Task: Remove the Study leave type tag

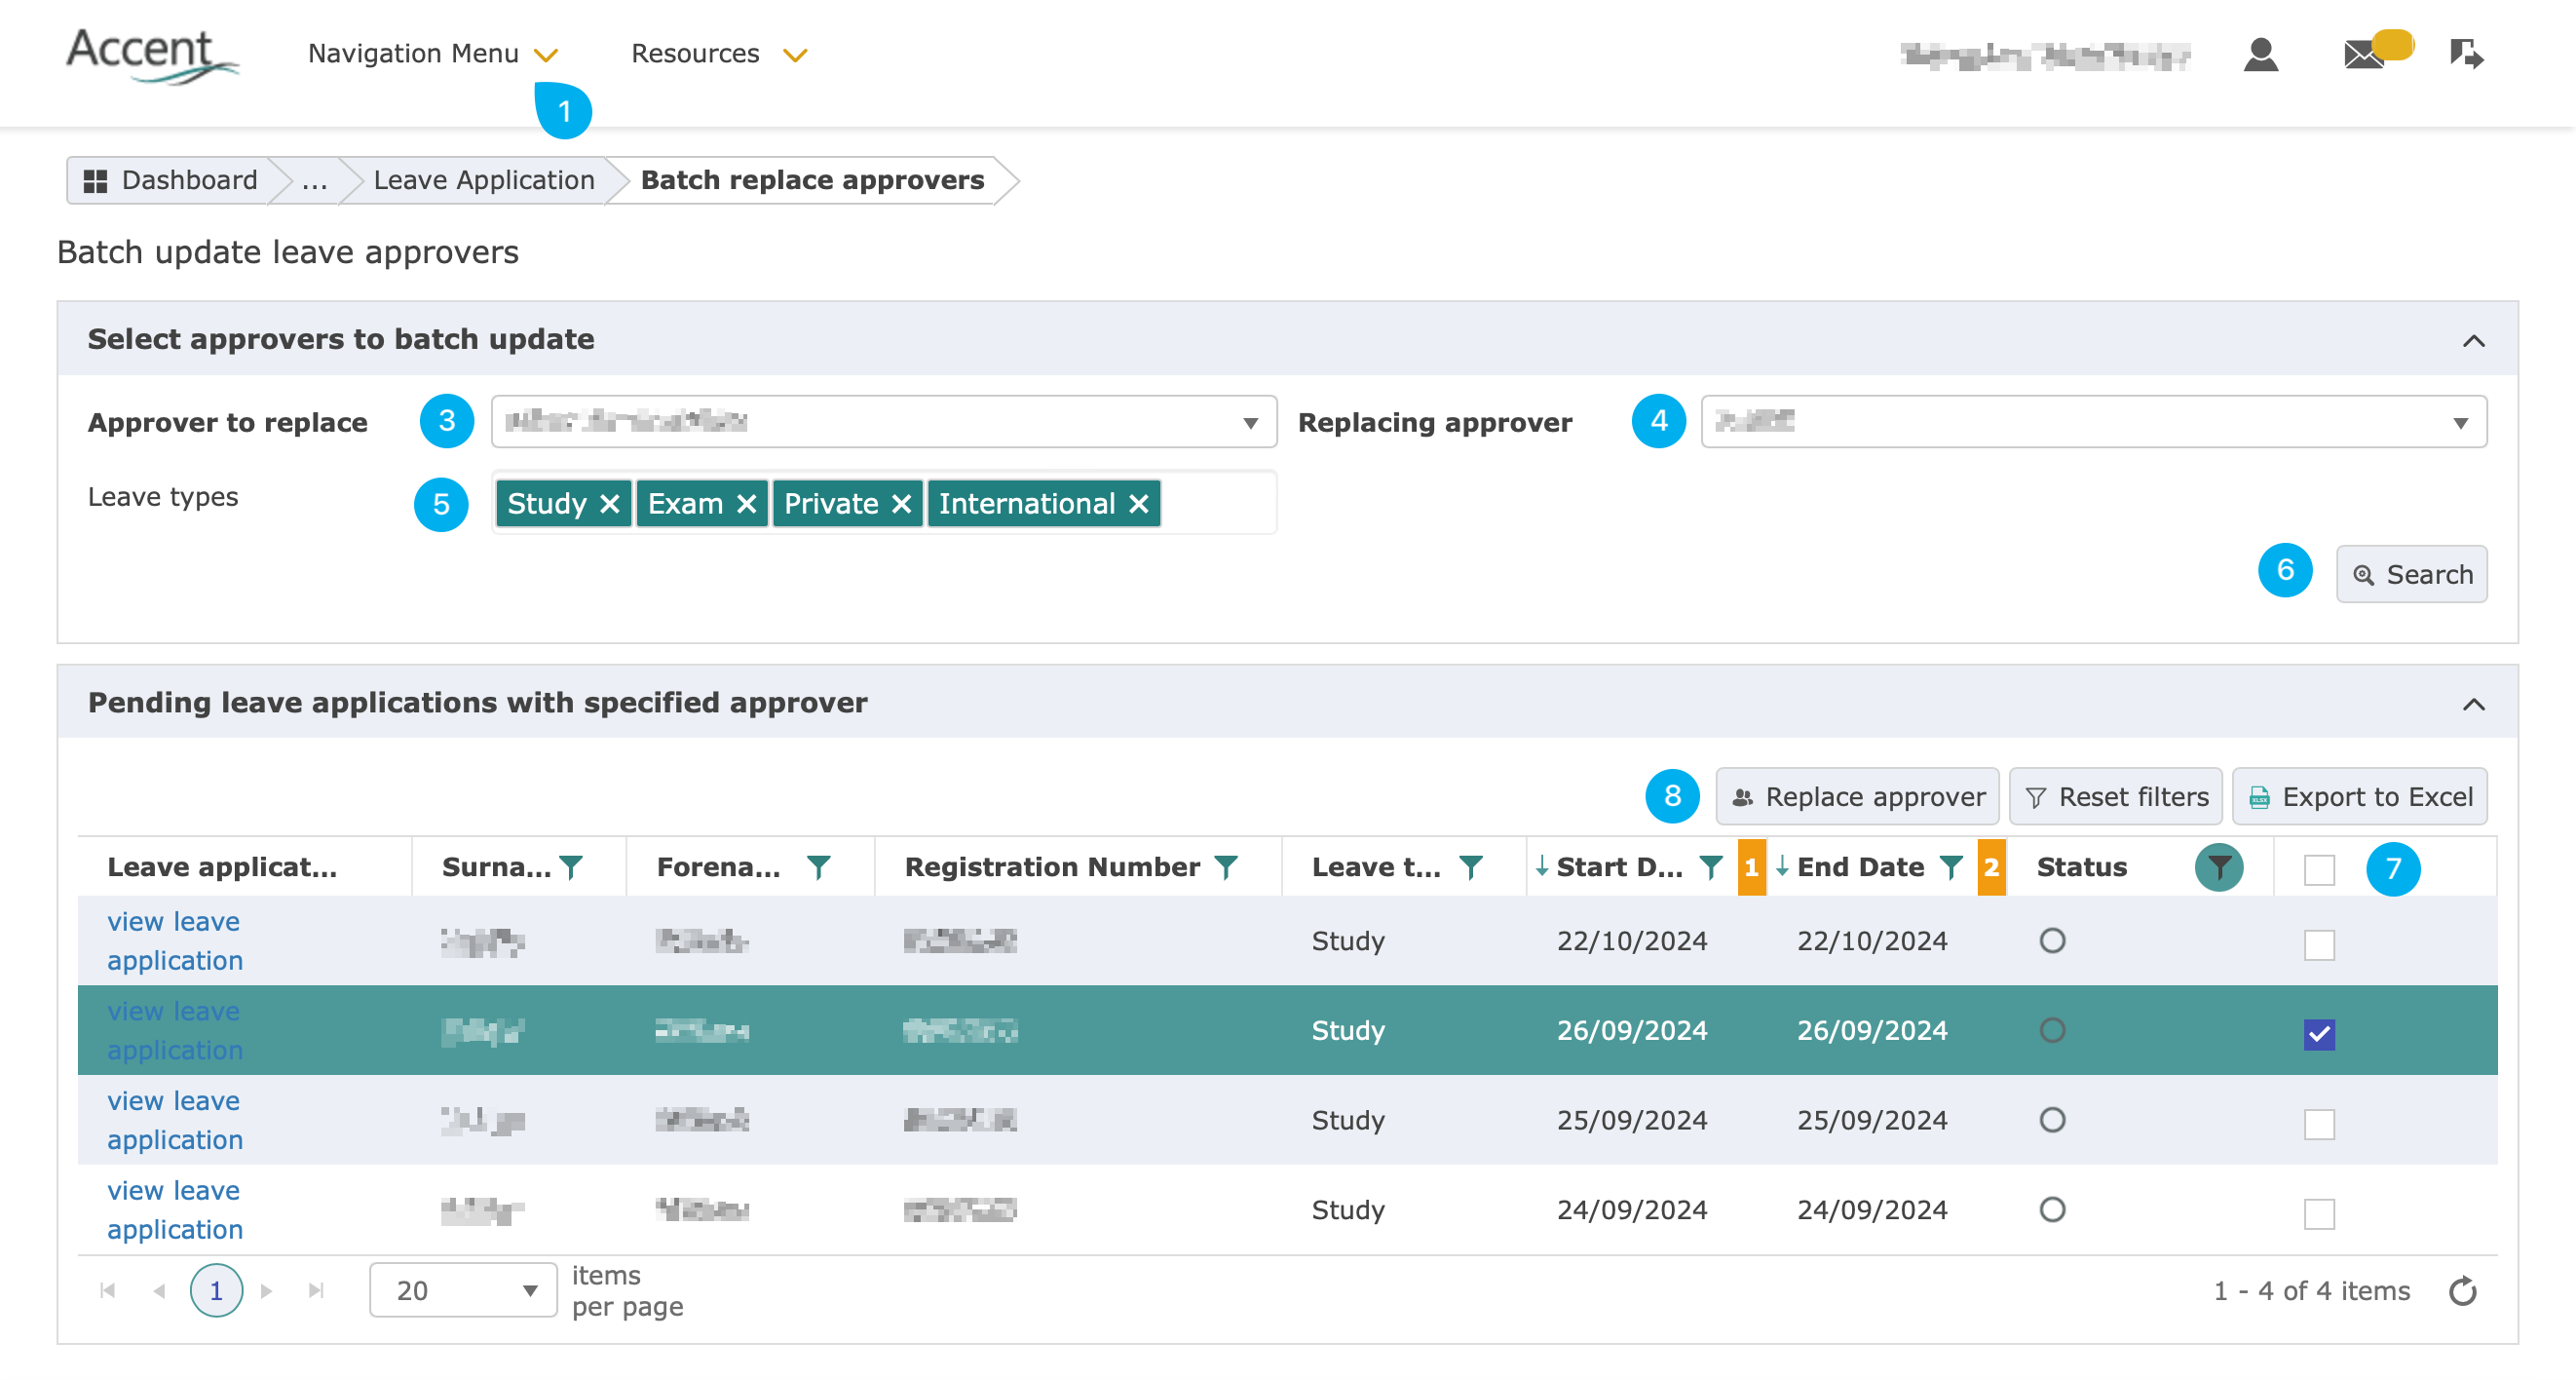Action: coord(609,504)
